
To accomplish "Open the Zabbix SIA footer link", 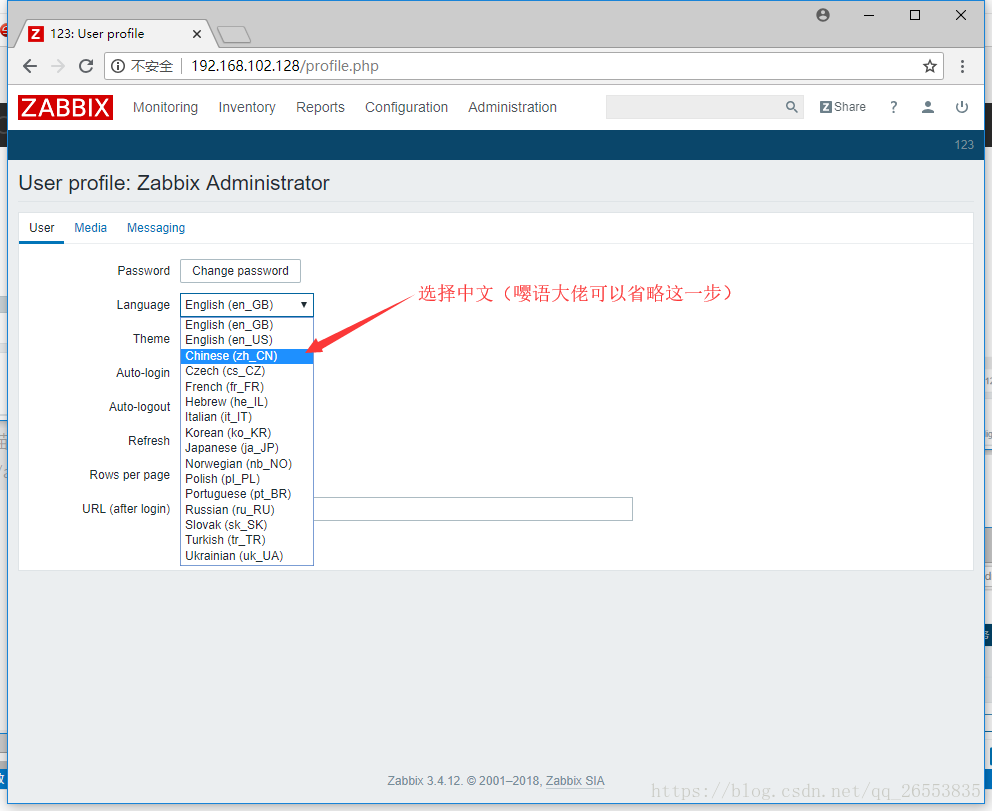I will [x=575, y=781].
